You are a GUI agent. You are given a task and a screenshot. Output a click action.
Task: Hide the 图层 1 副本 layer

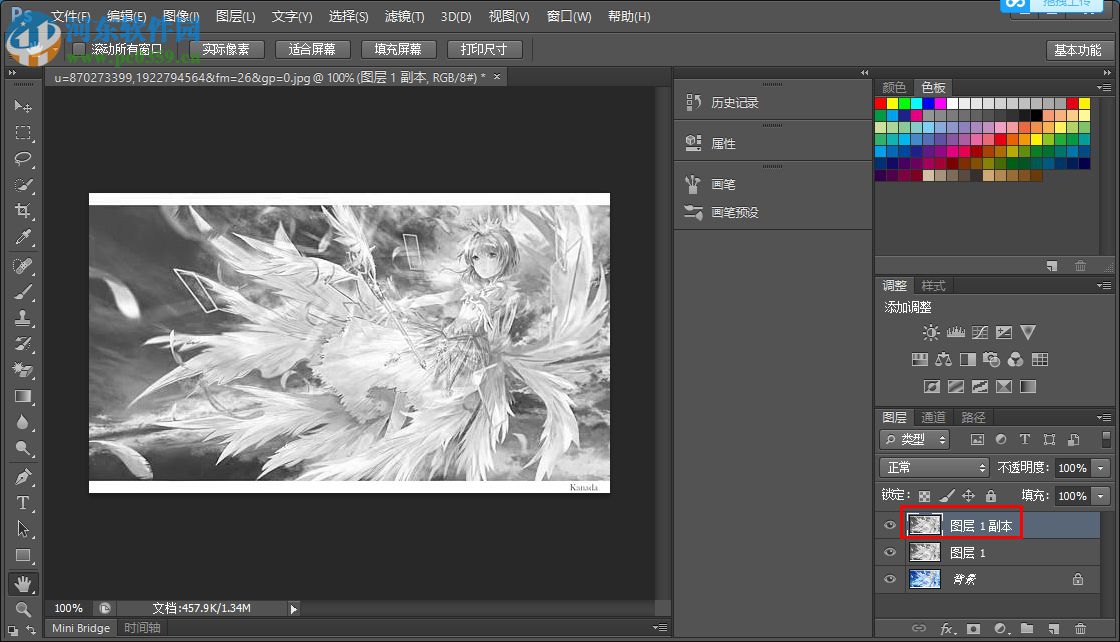[x=889, y=525]
